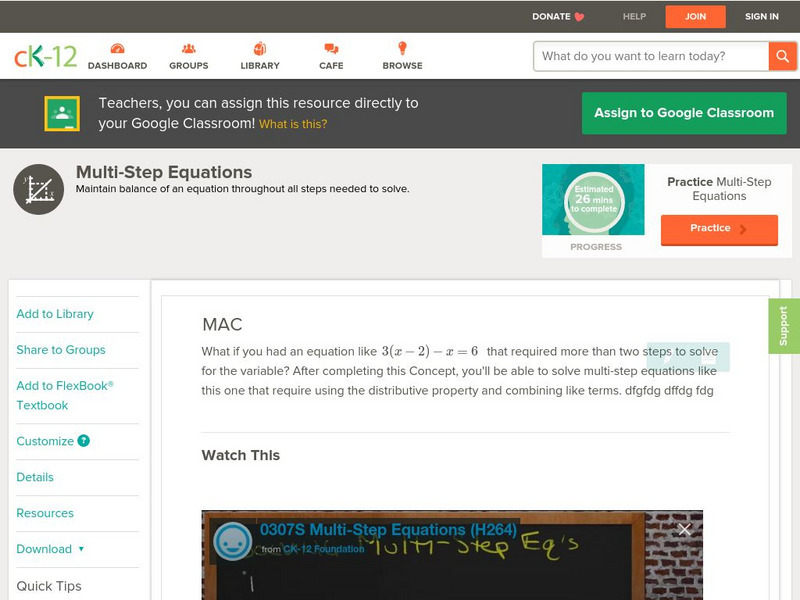This screenshot has height=600, width=800.
Task: Click Share to Groups link
Action: pos(61,350)
